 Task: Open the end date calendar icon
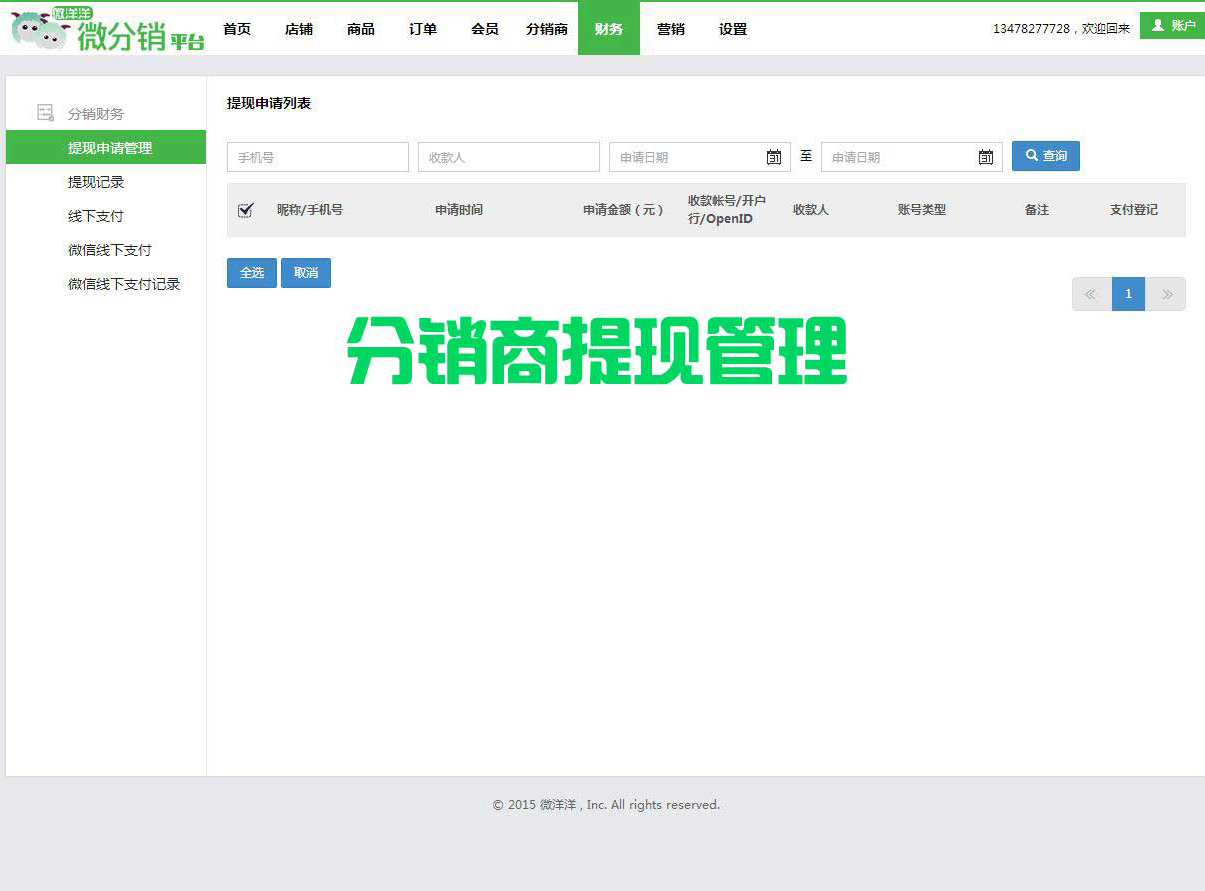point(986,157)
